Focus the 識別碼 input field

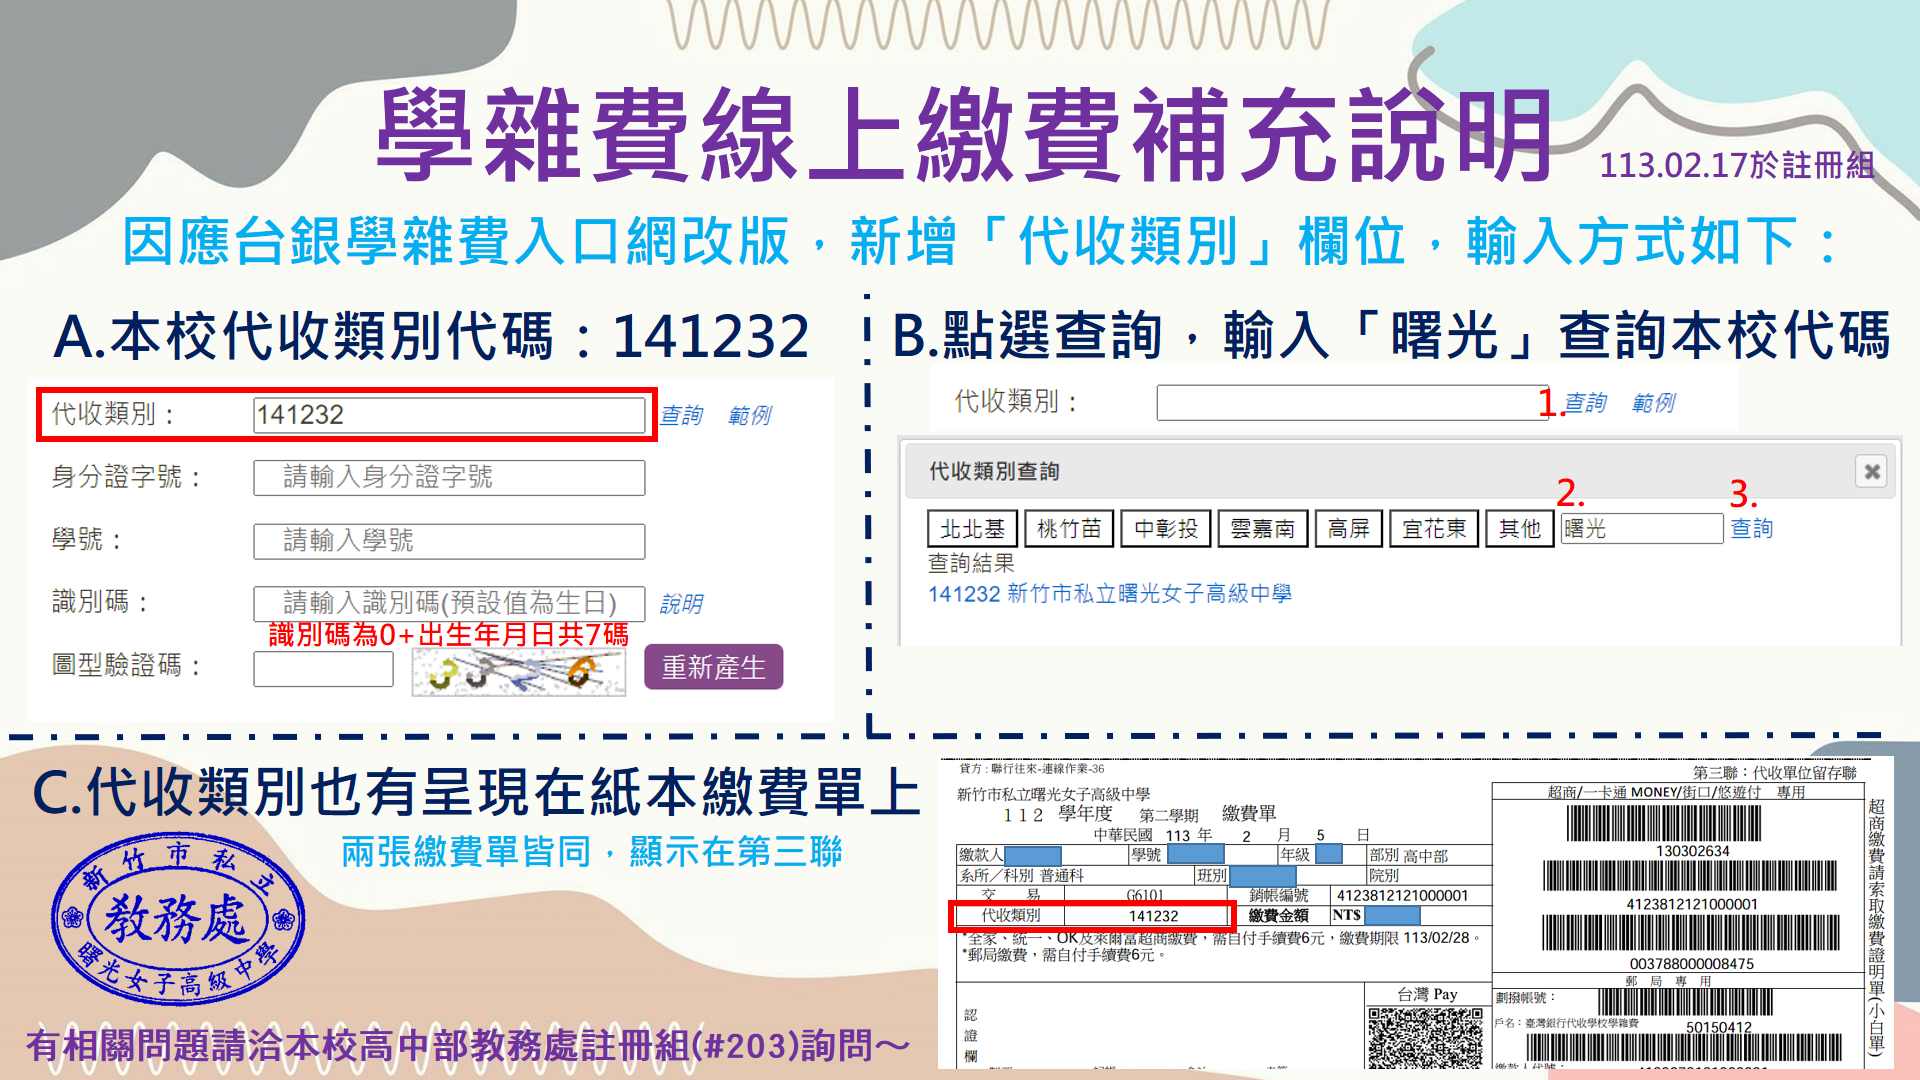tap(449, 603)
